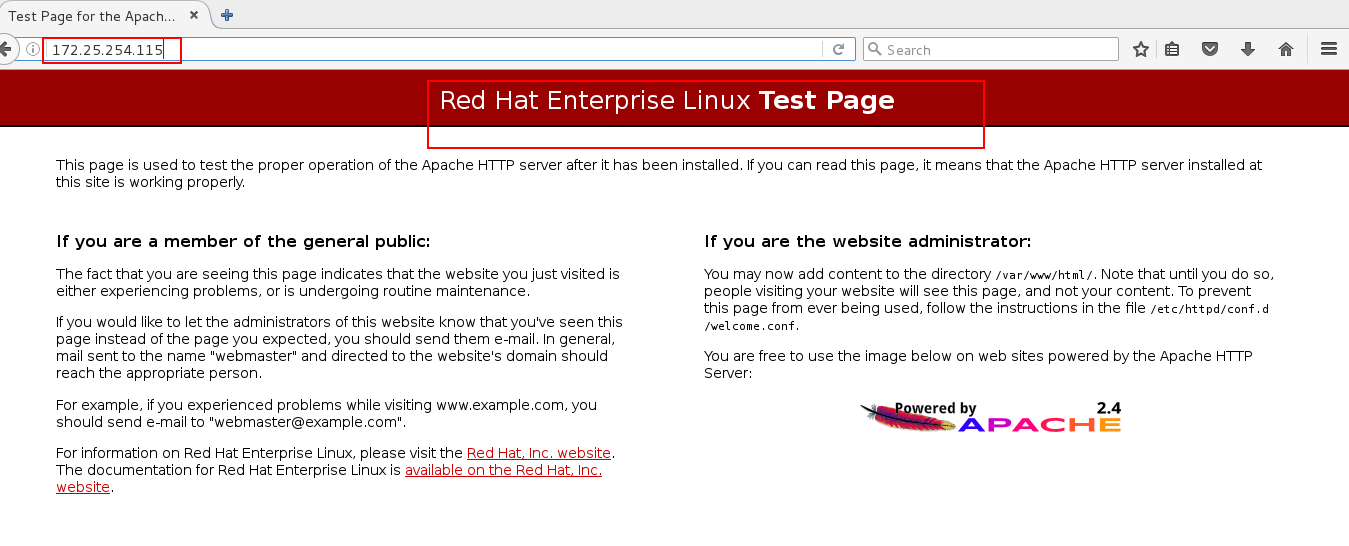Screen dimensions: 1349x546
Task: Reload the page with the refresh icon
Action: [838, 49]
